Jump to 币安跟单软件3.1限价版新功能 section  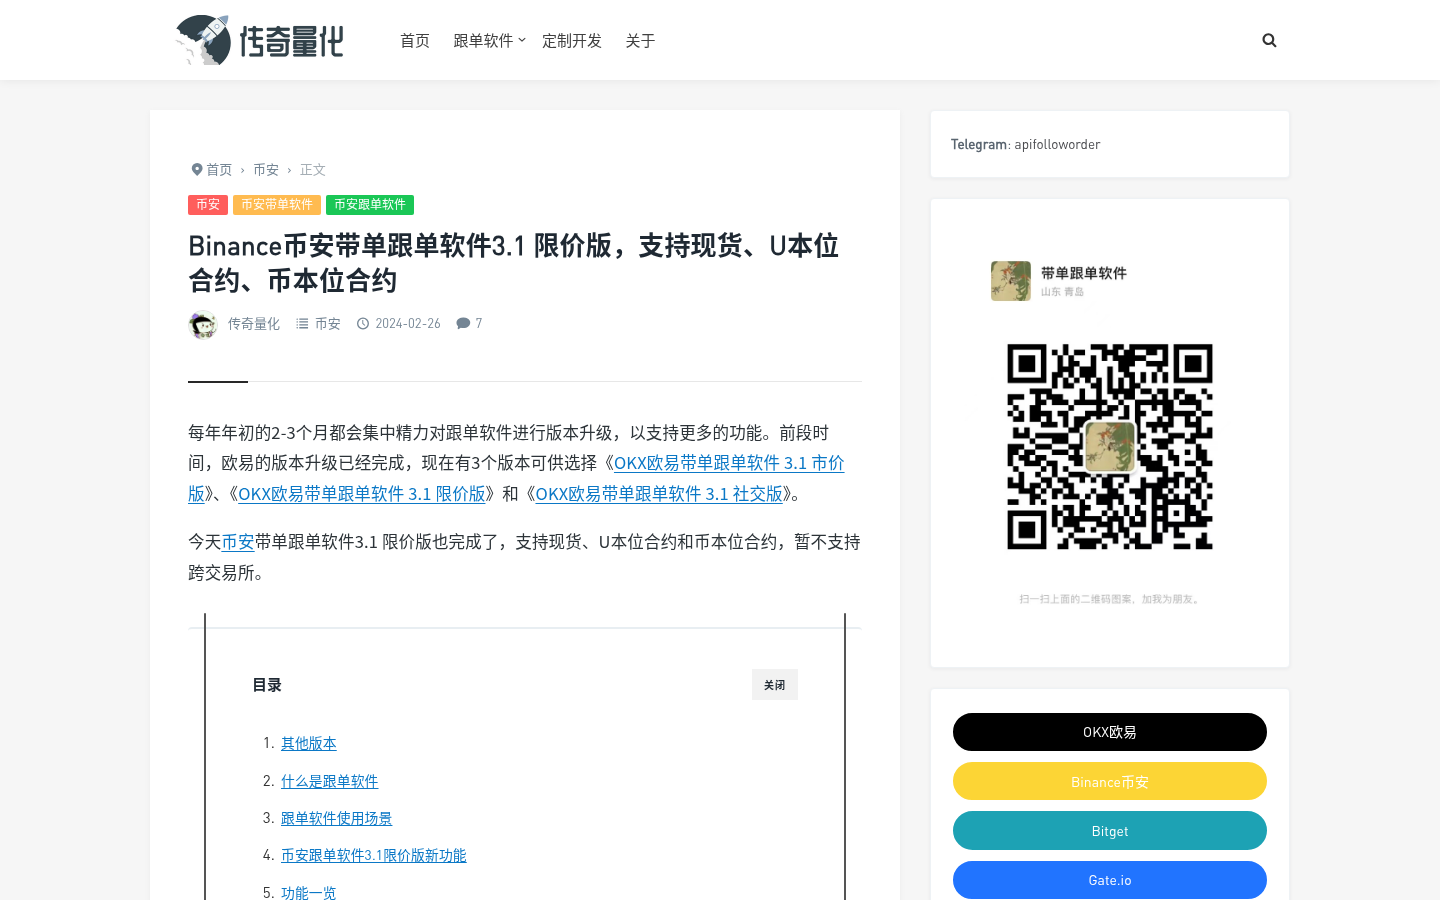374,855
